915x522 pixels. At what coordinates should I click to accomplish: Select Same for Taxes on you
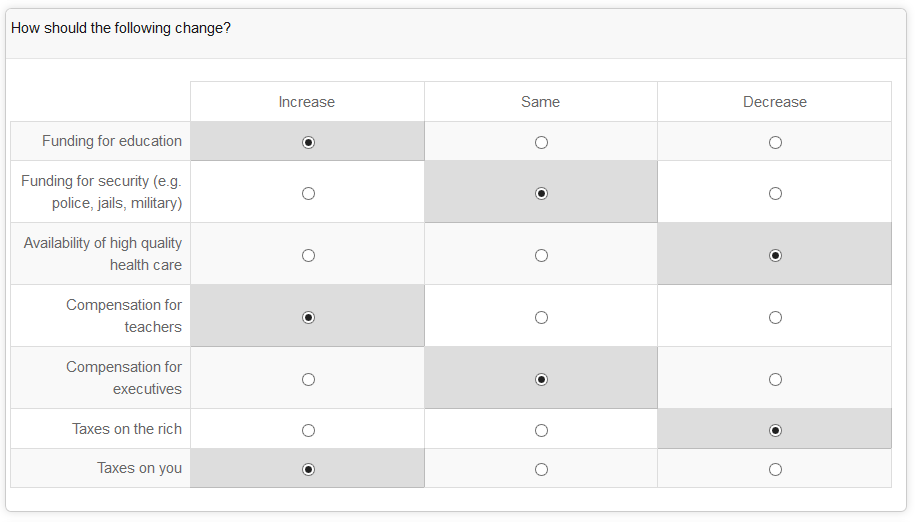[x=541, y=469]
